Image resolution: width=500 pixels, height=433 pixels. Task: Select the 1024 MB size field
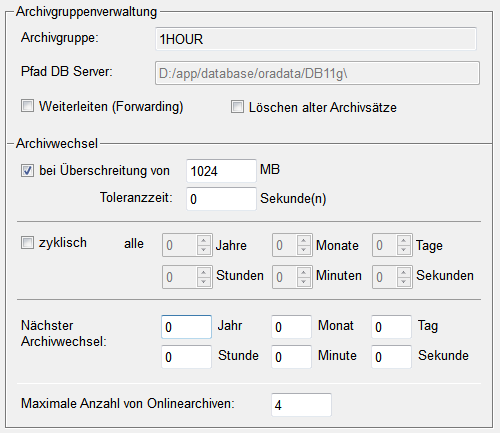tap(221, 171)
